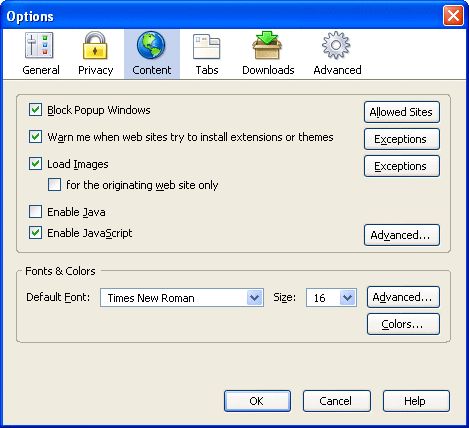
Task: Check Enable Java
Action: click(x=35, y=212)
